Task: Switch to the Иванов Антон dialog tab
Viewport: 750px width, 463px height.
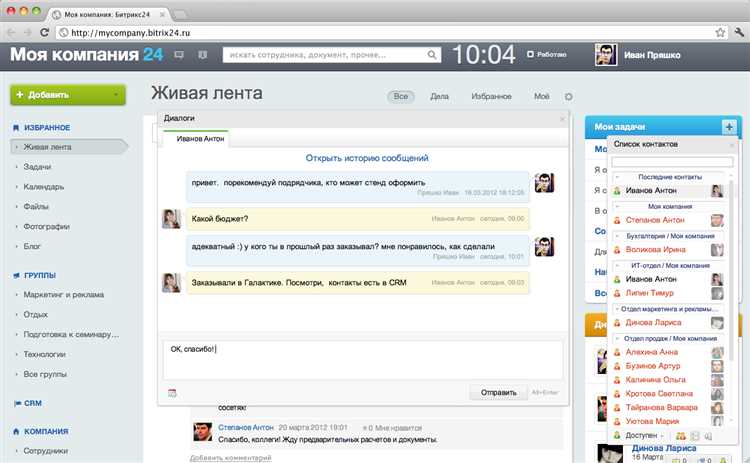Action: 196,139
